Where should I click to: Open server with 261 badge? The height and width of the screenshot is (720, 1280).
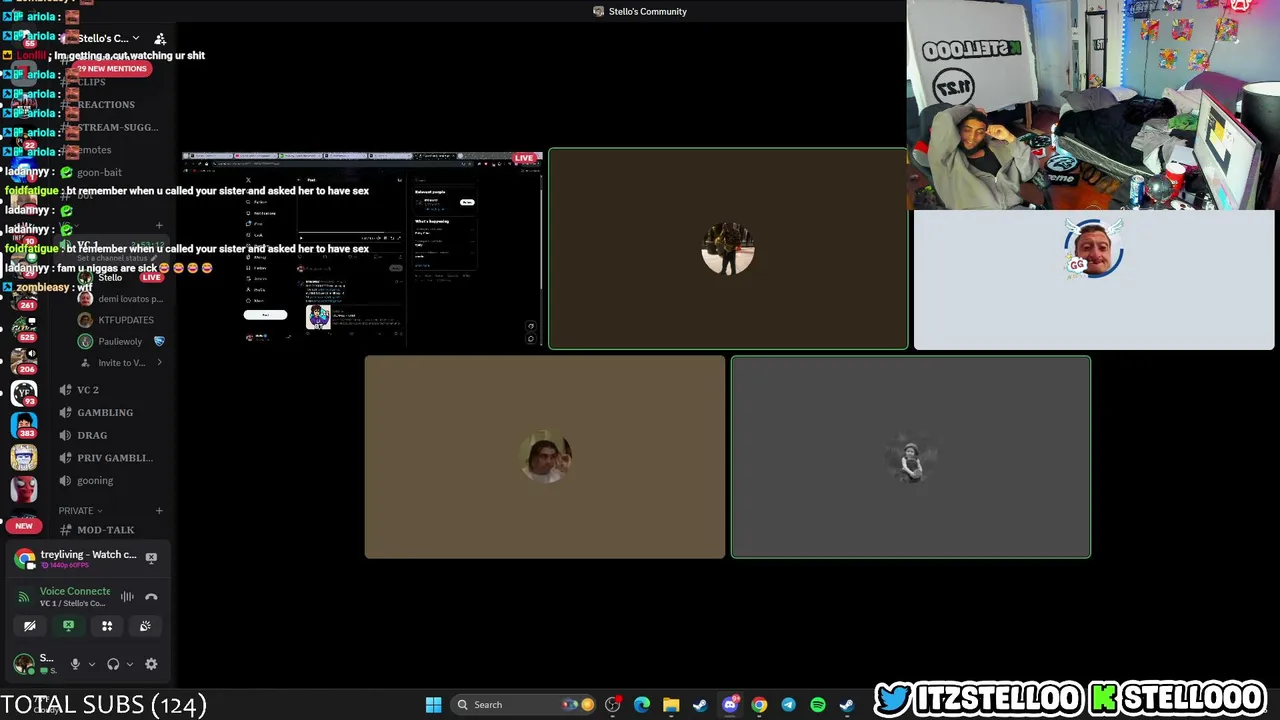[24, 296]
